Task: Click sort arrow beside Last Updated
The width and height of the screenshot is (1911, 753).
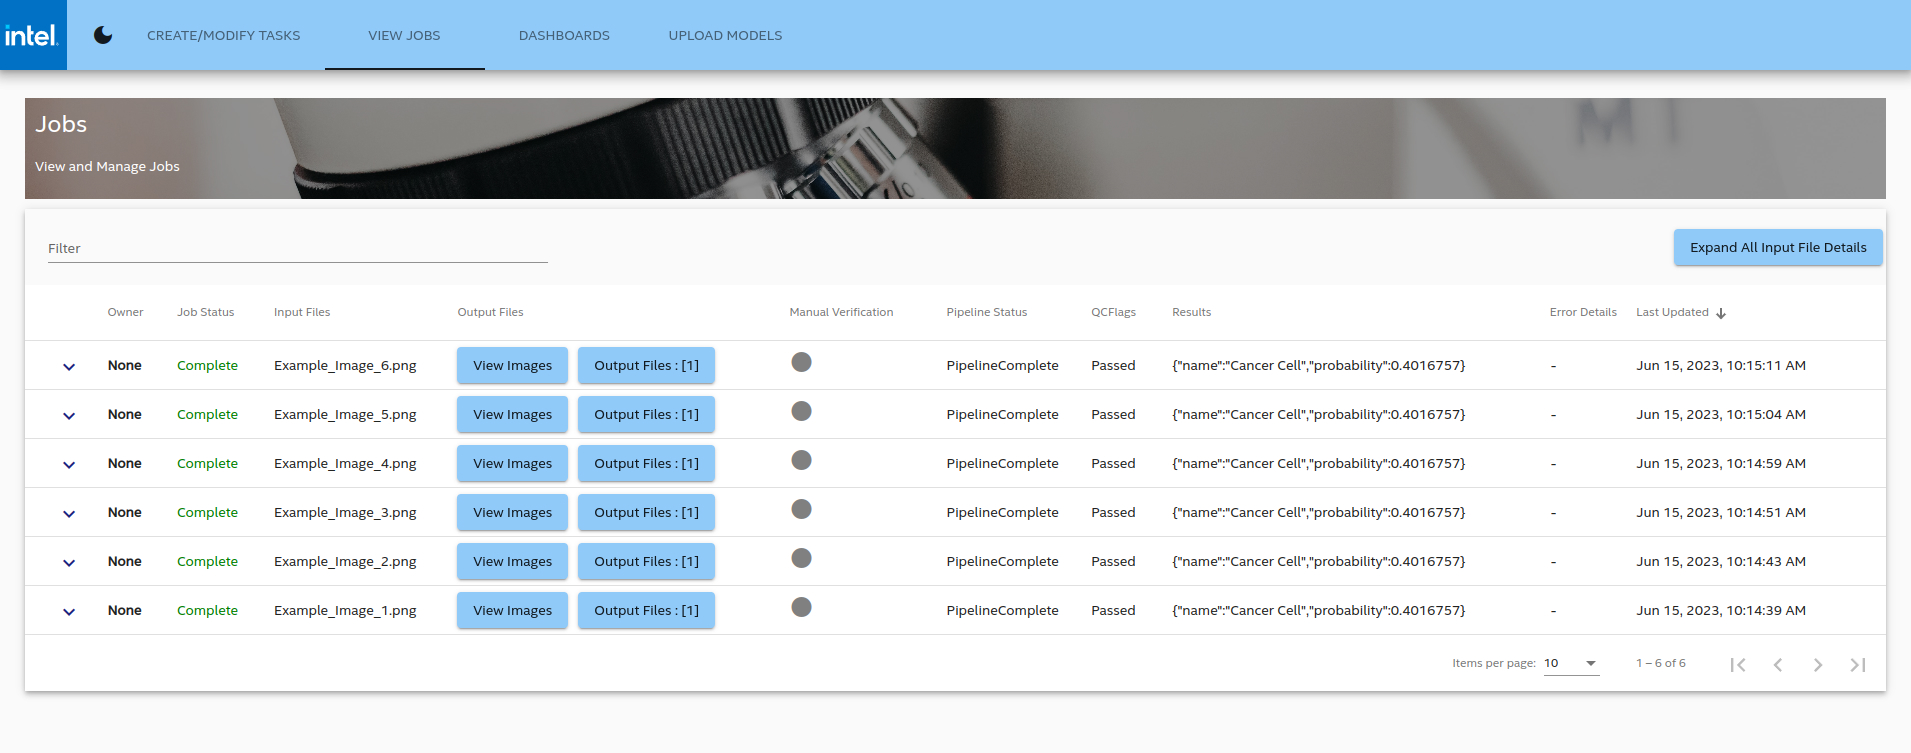Action: pyautogui.click(x=1721, y=313)
